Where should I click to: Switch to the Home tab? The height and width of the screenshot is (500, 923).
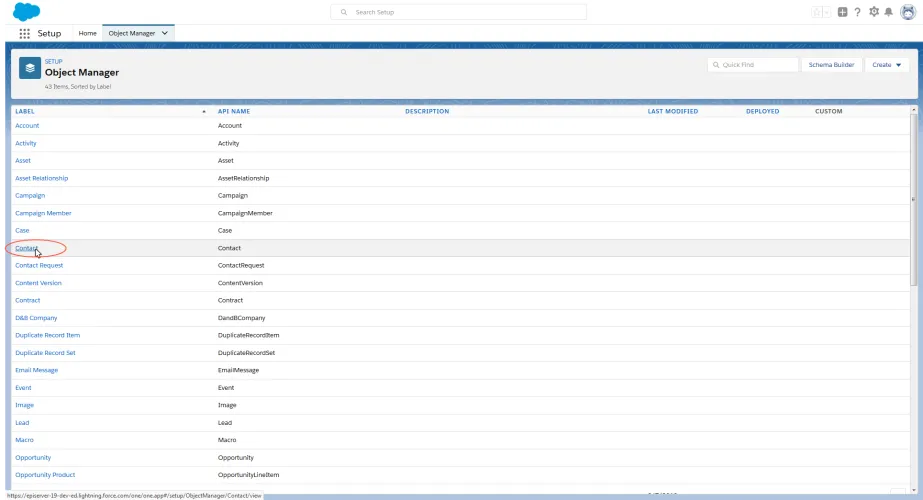point(87,34)
